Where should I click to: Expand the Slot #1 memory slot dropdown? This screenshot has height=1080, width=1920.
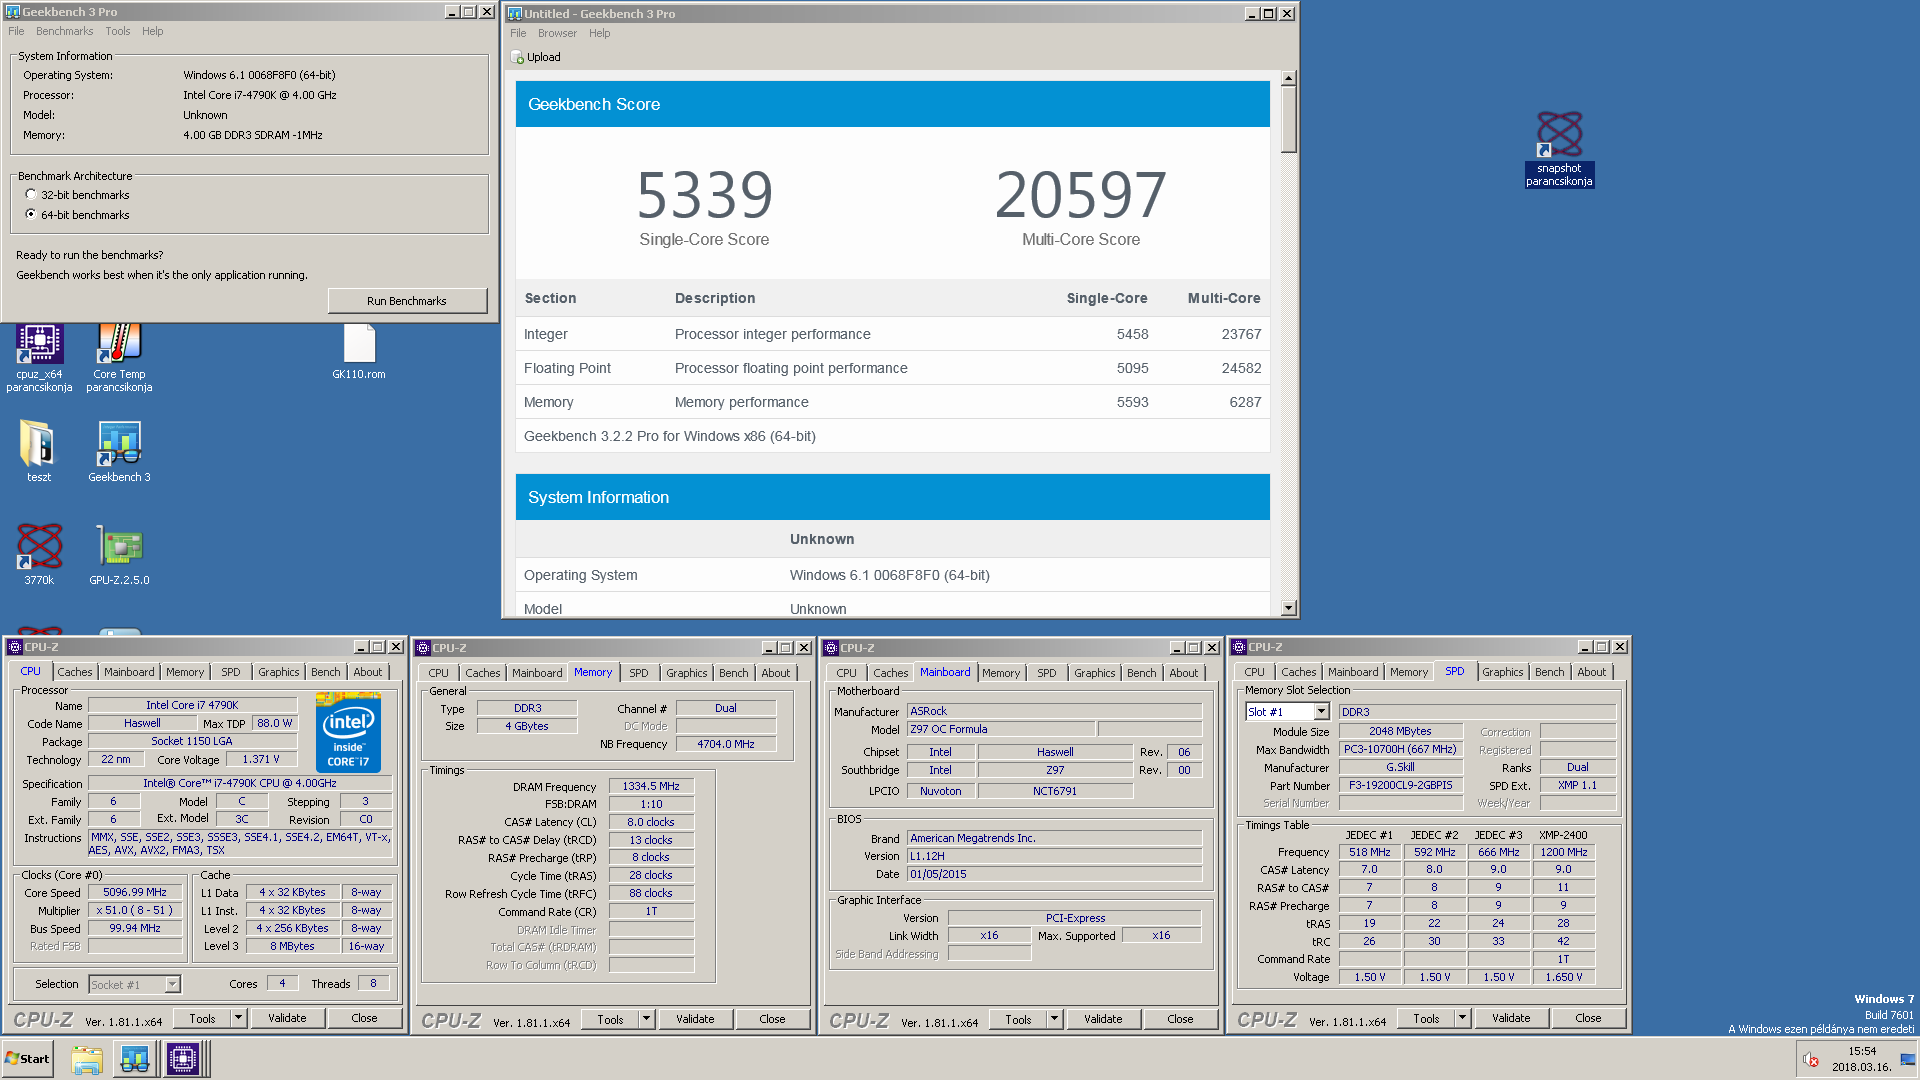1321,712
